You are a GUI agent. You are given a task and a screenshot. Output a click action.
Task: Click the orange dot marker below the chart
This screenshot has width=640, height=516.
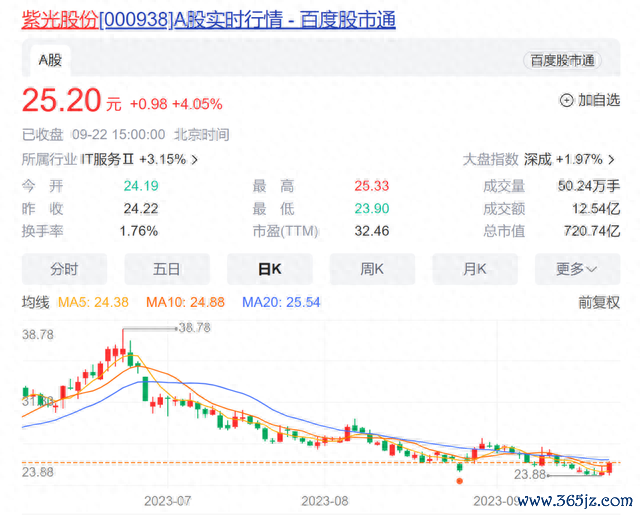[459, 481]
